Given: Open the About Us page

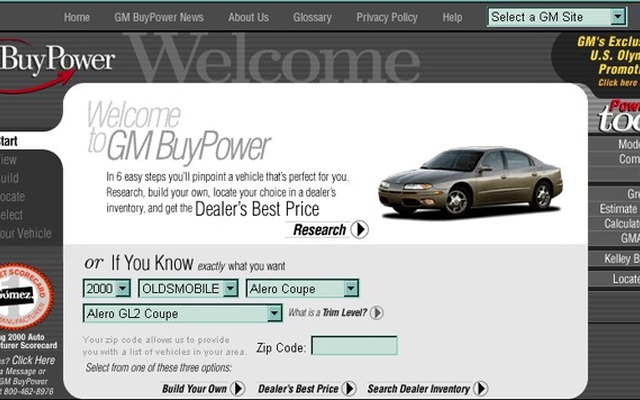Looking at the screenshot, I should pos(248,18).
